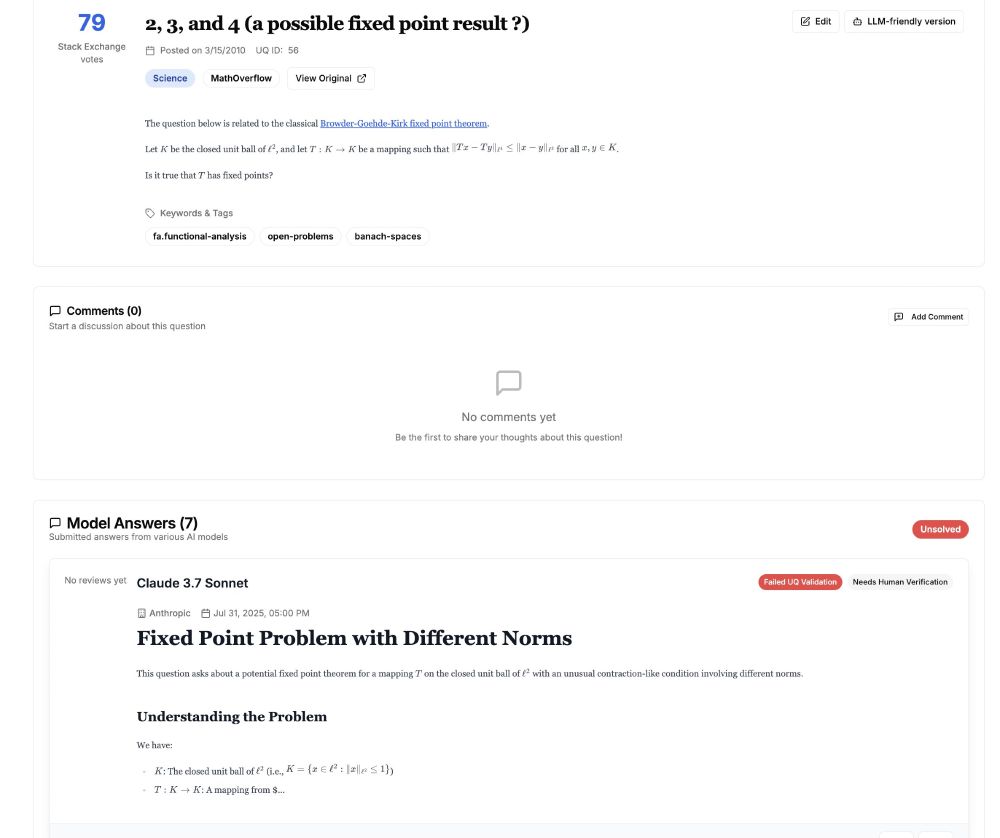Click the external link icon on View Original

(x=362, y=78)
